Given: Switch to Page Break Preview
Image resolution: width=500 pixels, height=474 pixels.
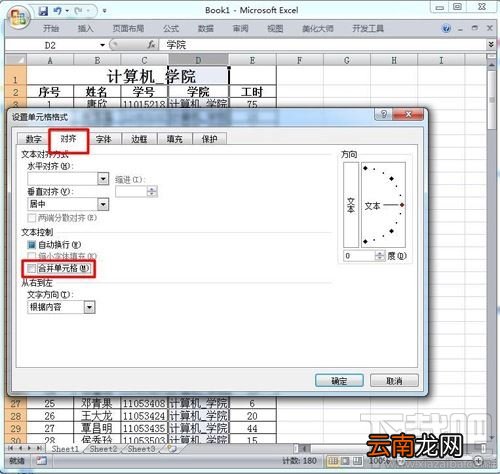Looking at the screenshot, I should coord(357,461).
